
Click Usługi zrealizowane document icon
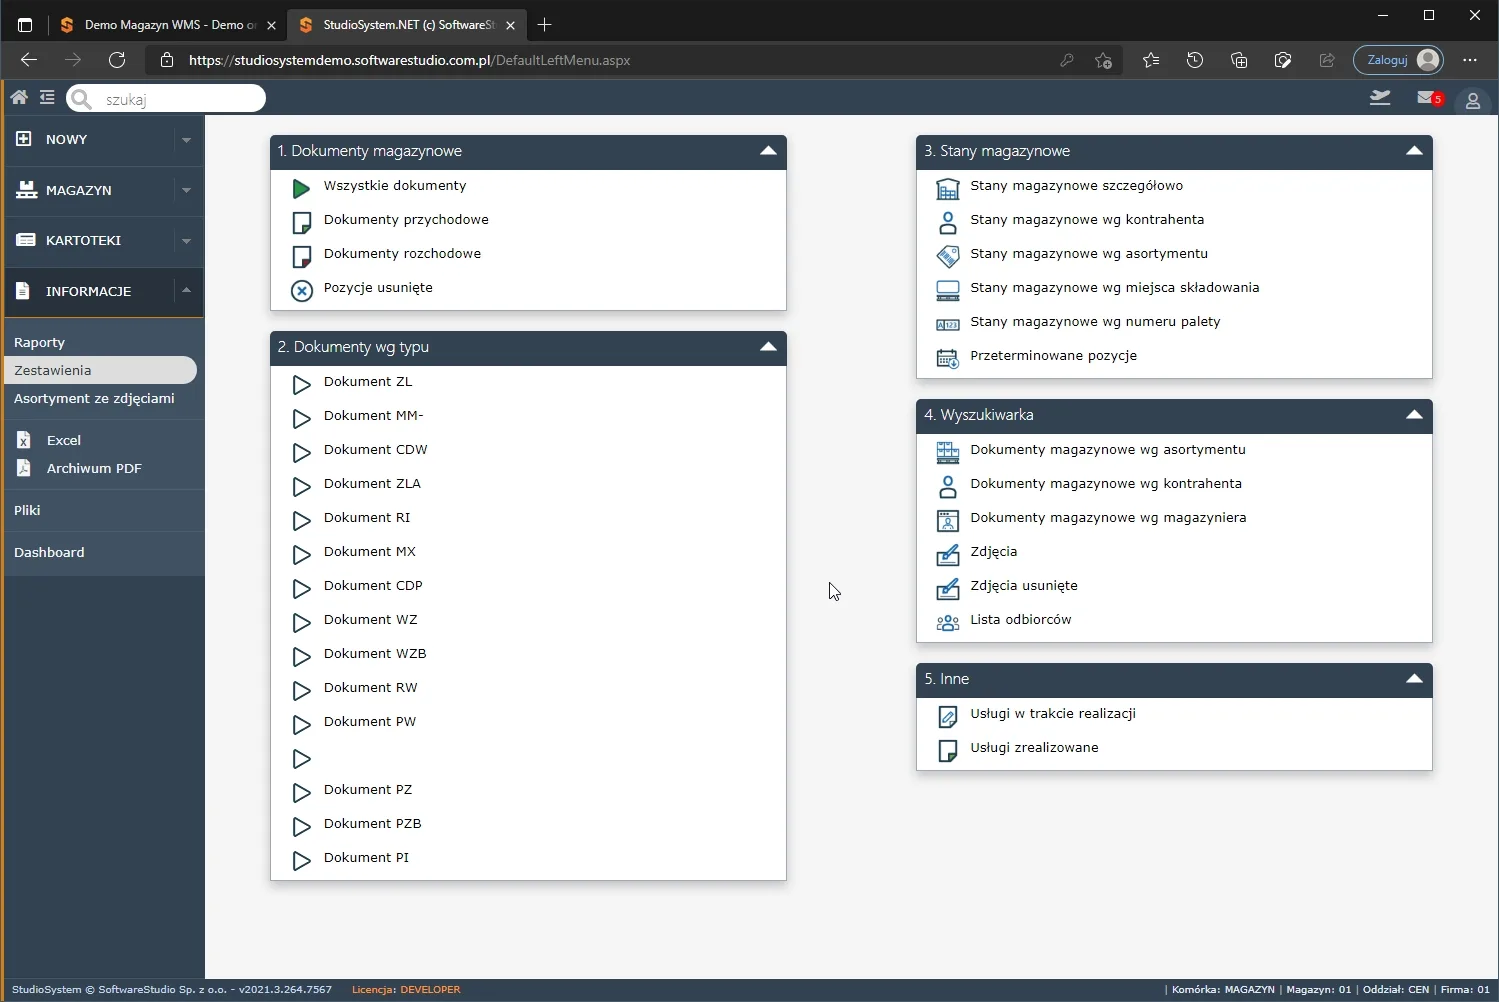[x=947, y=750]
